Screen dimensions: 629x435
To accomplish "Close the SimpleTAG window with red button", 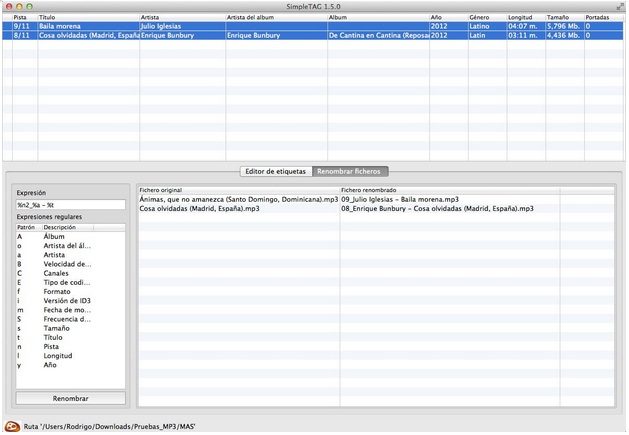I will [9, 6].
